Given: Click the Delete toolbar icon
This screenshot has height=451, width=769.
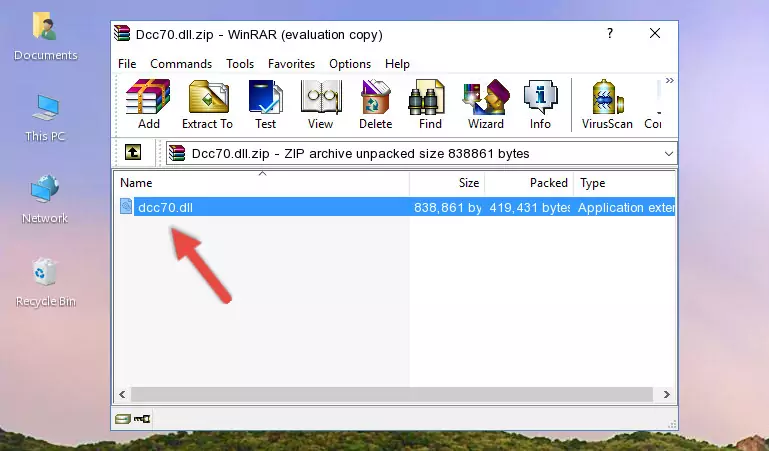Looking at the screenshot, I should pos(376,104).
